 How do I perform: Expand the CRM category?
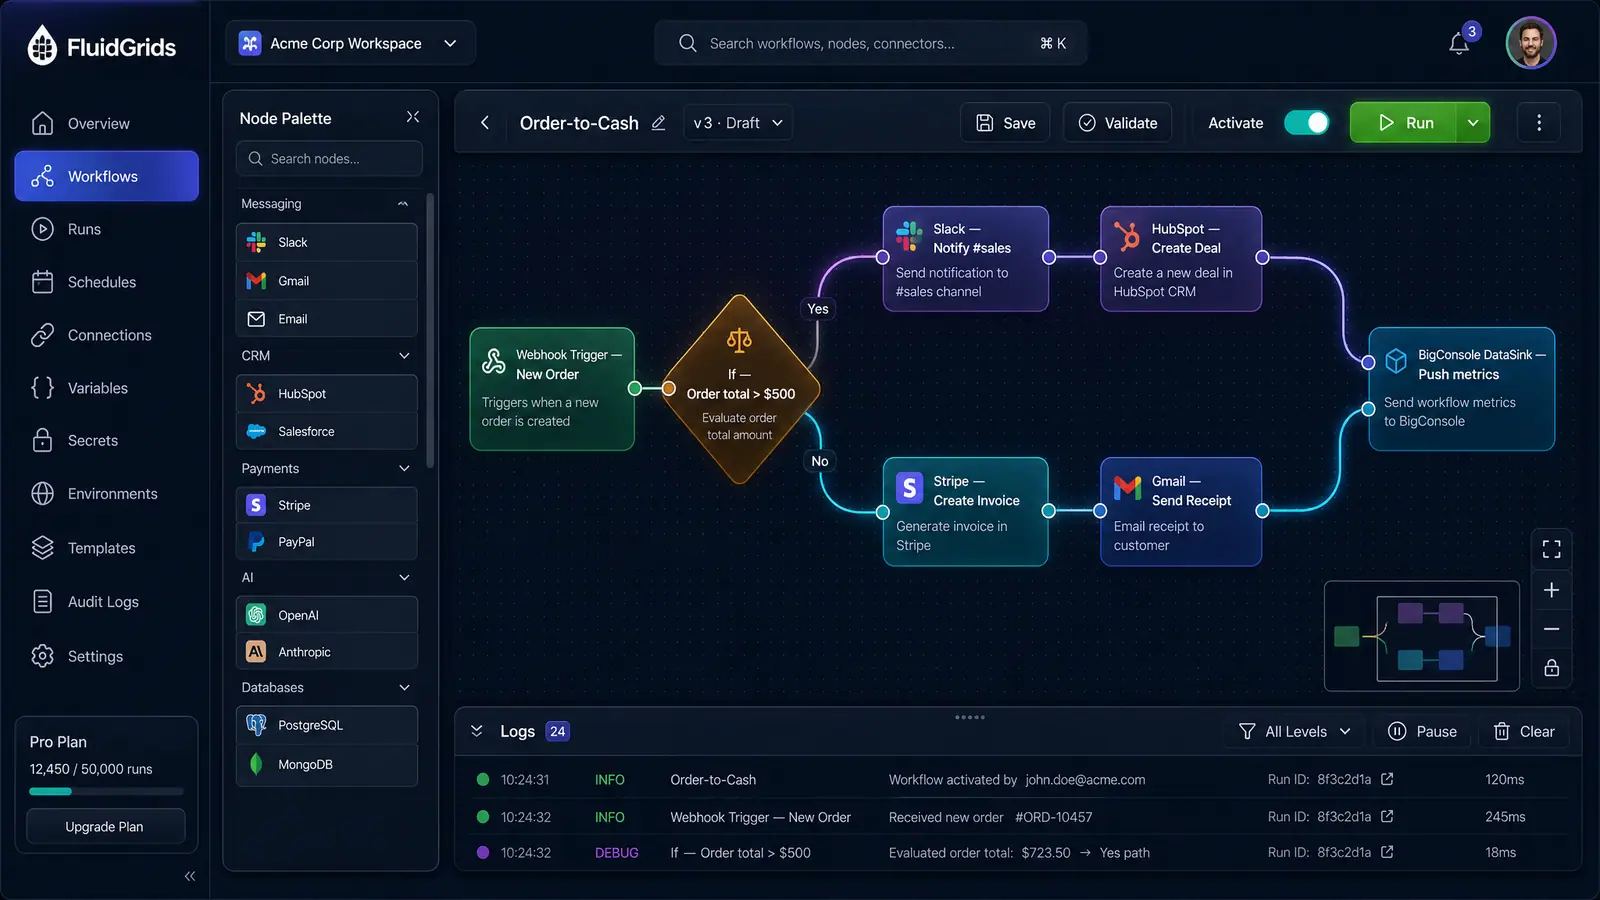404,356
